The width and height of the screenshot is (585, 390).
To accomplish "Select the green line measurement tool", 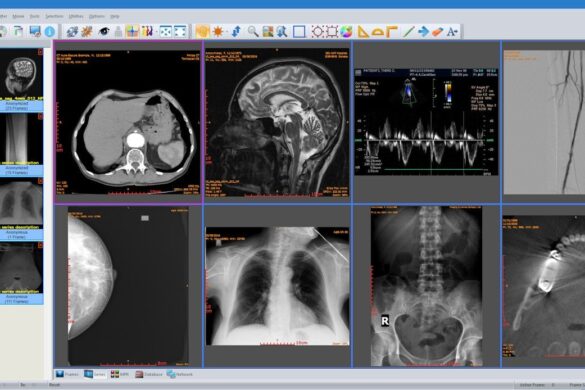I will pyautogui.click(x=409, y=32).
